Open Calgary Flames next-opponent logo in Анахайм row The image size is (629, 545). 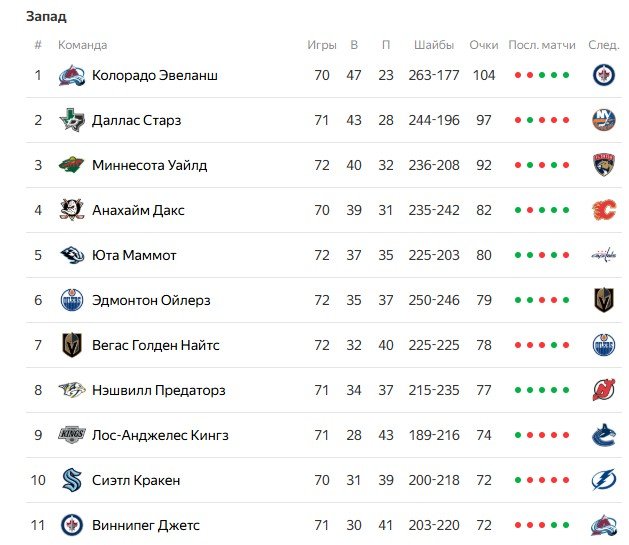tap(603, 210)
